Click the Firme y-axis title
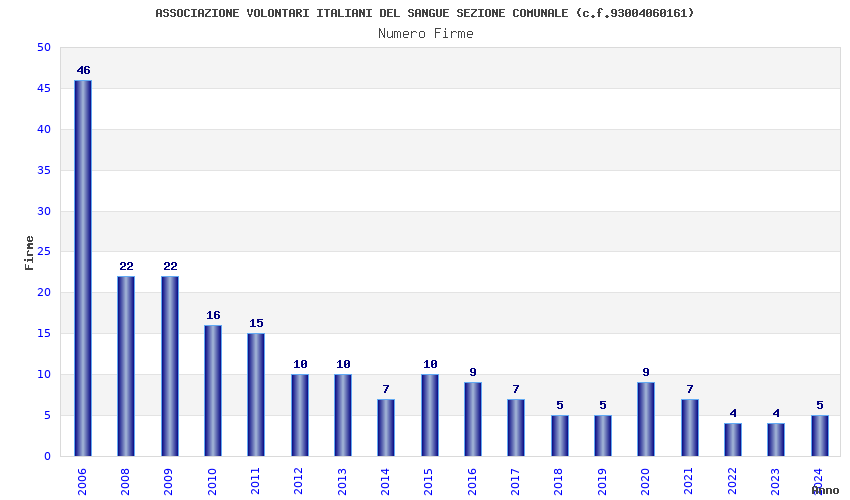This screenshot has height=500, width=850. tap(29, 253)
